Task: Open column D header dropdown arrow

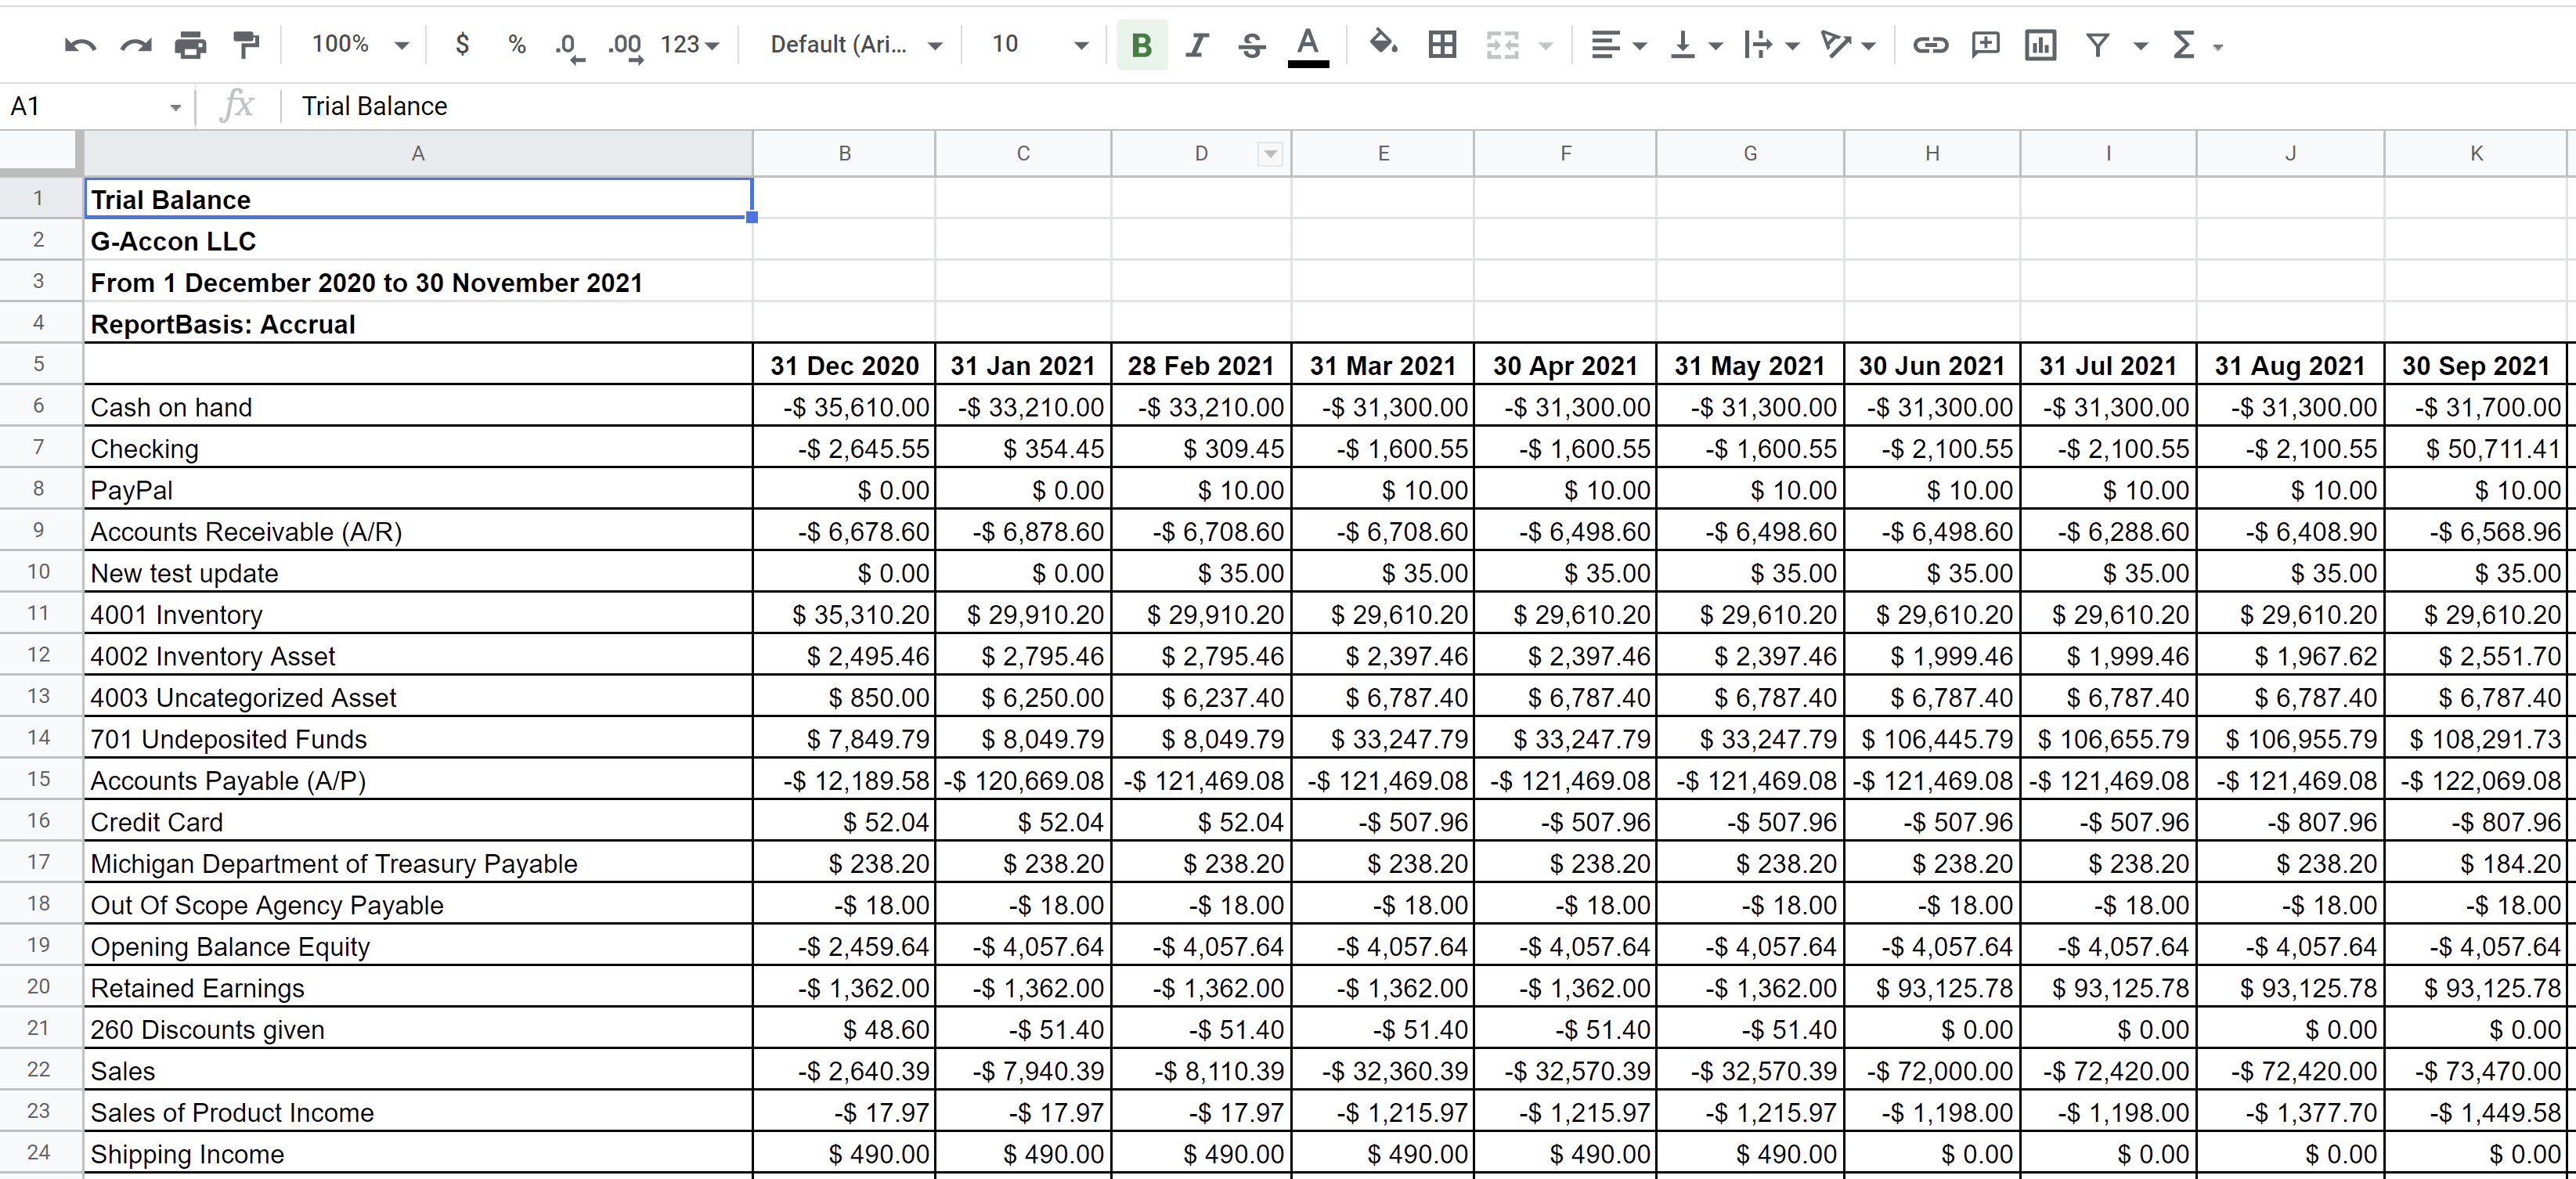Action: [x=1270, y=154]
